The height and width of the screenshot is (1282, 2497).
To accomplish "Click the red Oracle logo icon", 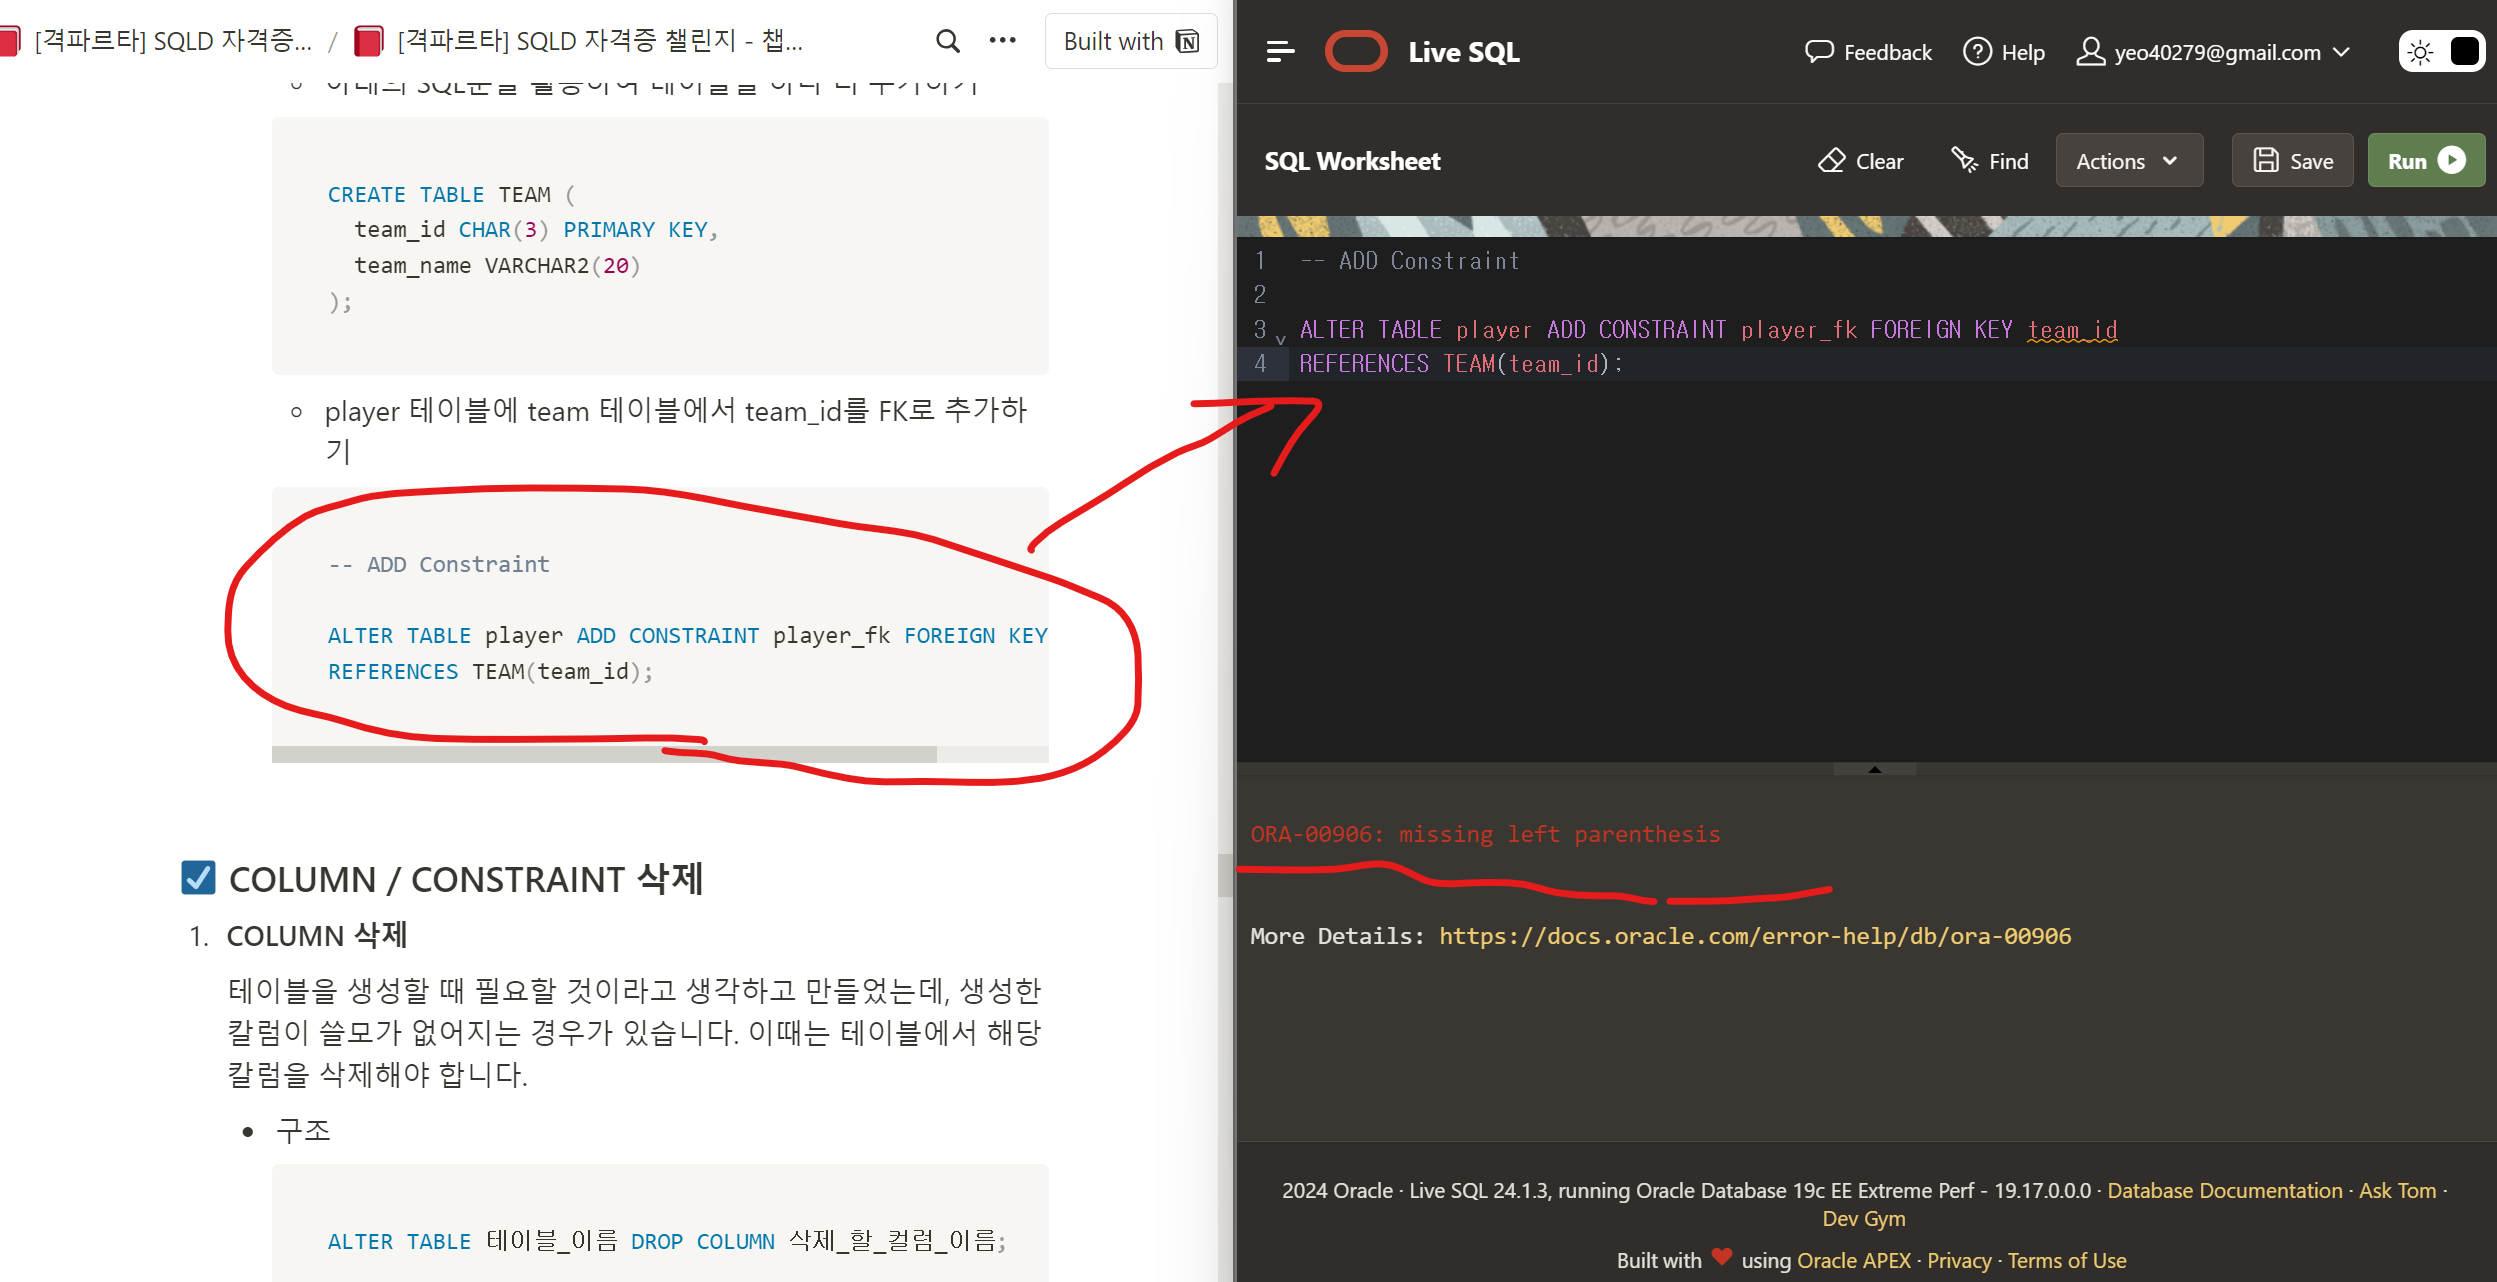I will click(x=1356, y=52).
